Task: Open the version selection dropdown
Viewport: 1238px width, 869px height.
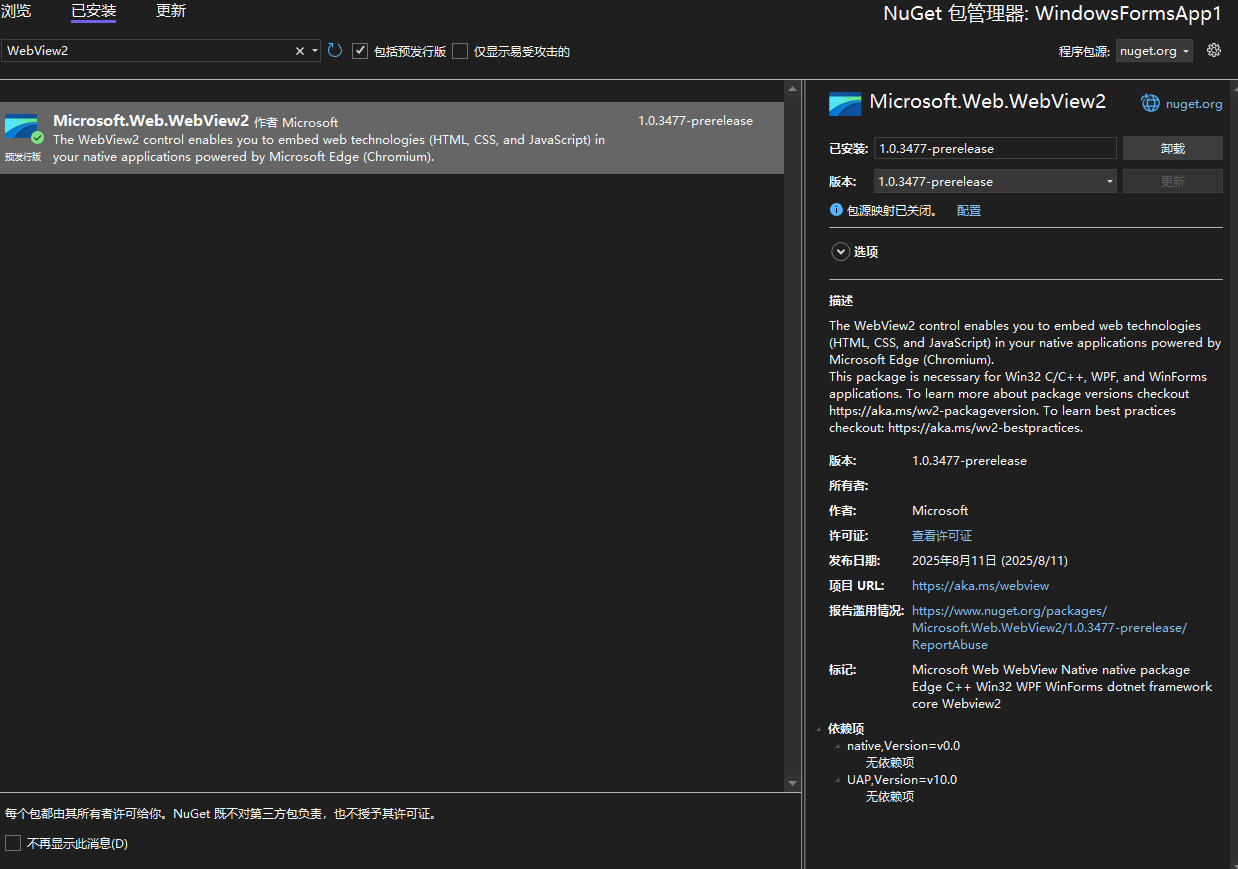Action: click(x=1110, y=181)
